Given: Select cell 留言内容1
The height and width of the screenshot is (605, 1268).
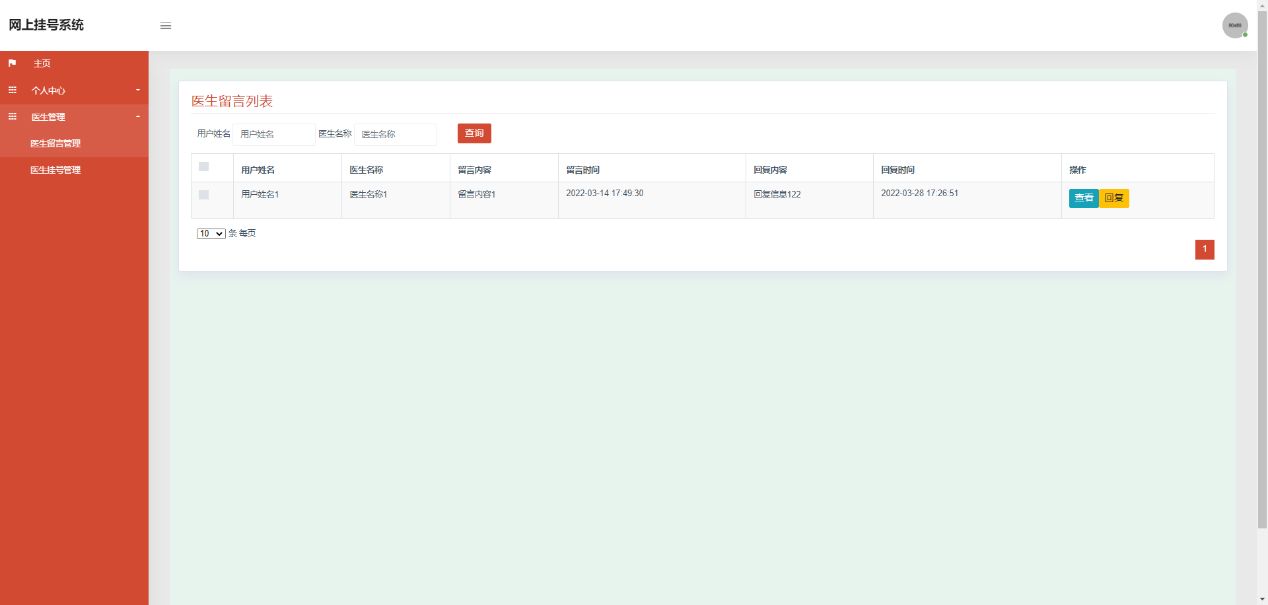Looking at the screenshot, I should 477,194.
